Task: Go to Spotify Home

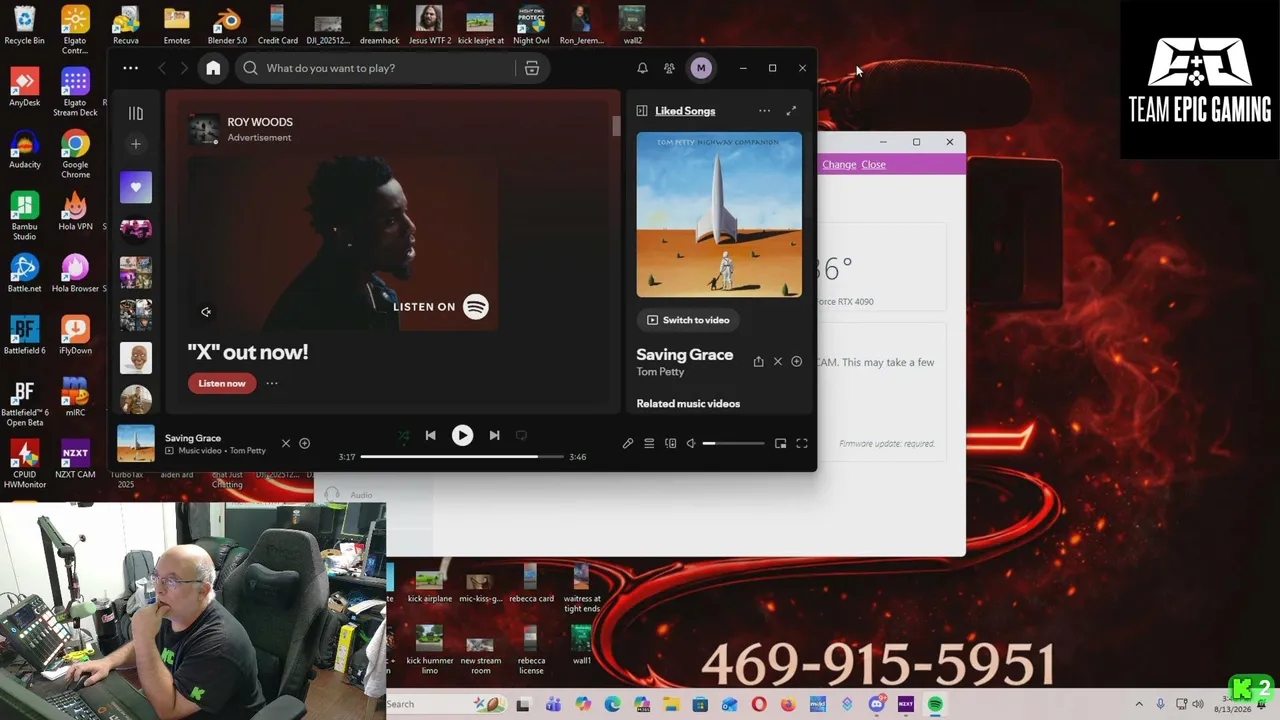Action: (213, 68)
